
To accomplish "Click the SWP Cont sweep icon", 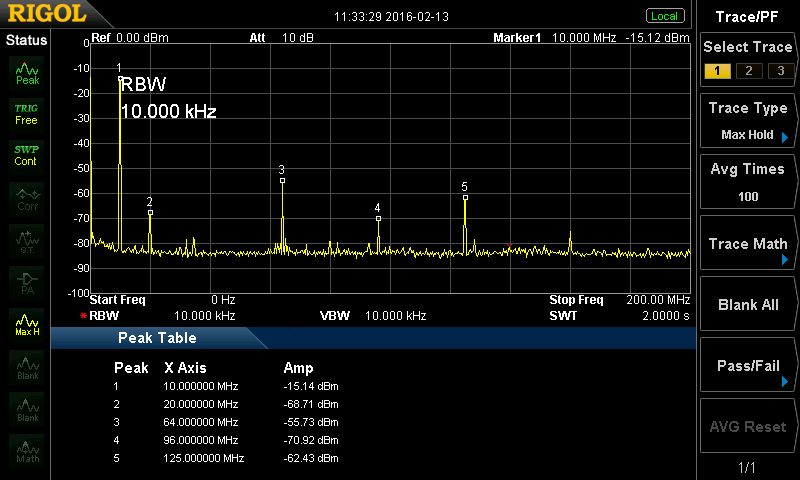I will coord(27,155).
